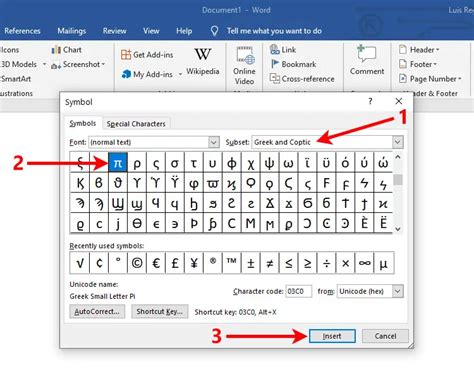
Task: Select the sigma symbol in grid
Action: click(174, 162)
